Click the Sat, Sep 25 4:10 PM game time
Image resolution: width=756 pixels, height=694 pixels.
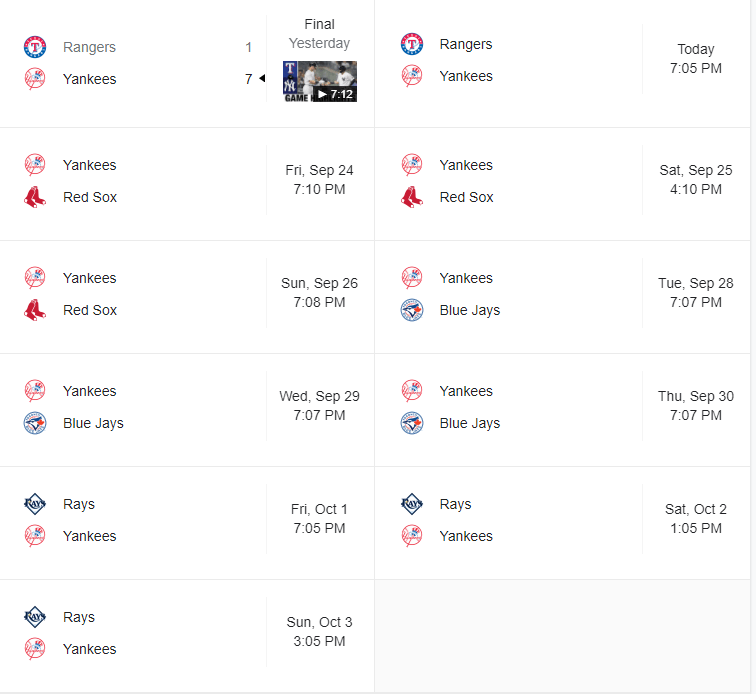coord(696,180)
